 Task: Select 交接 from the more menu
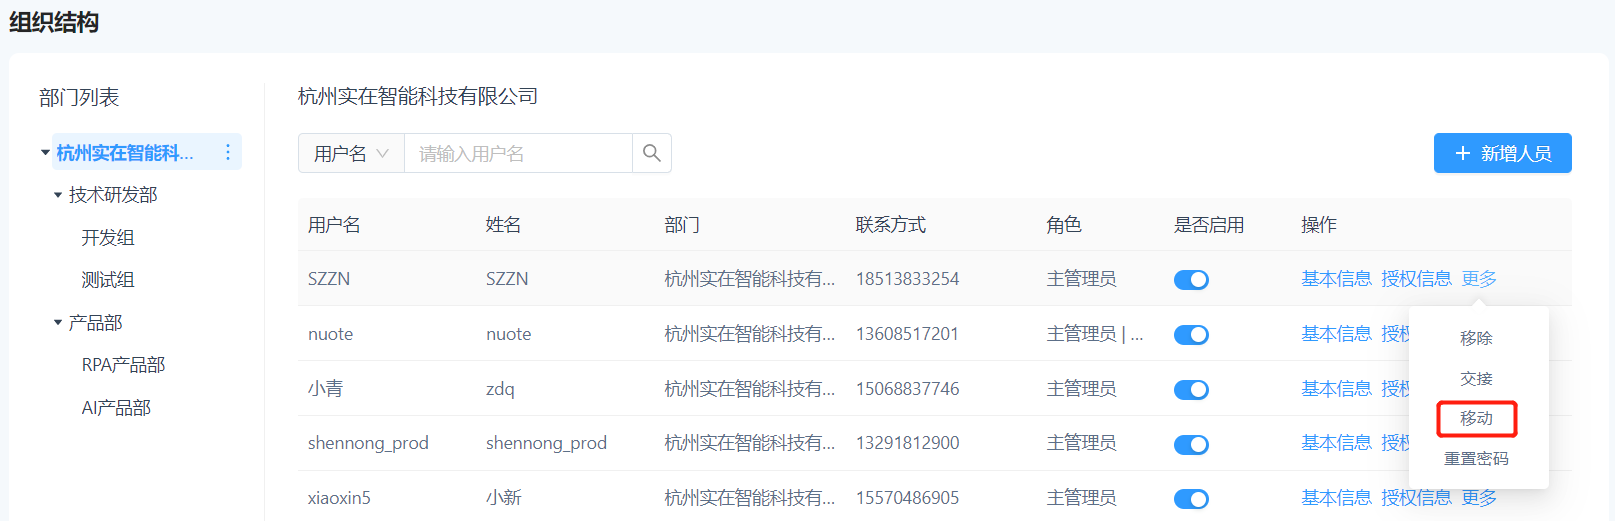[x=1476, y=379]
